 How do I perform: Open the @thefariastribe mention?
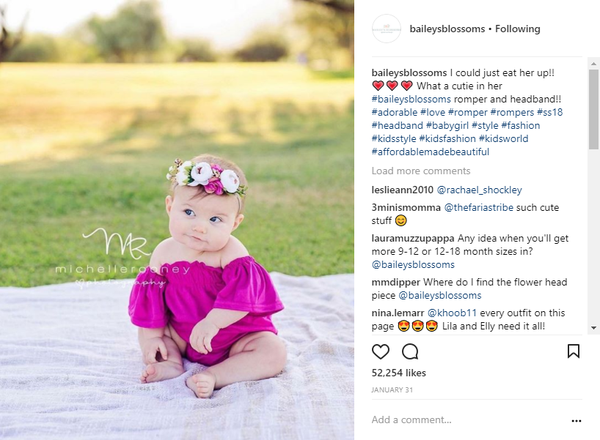478,208
